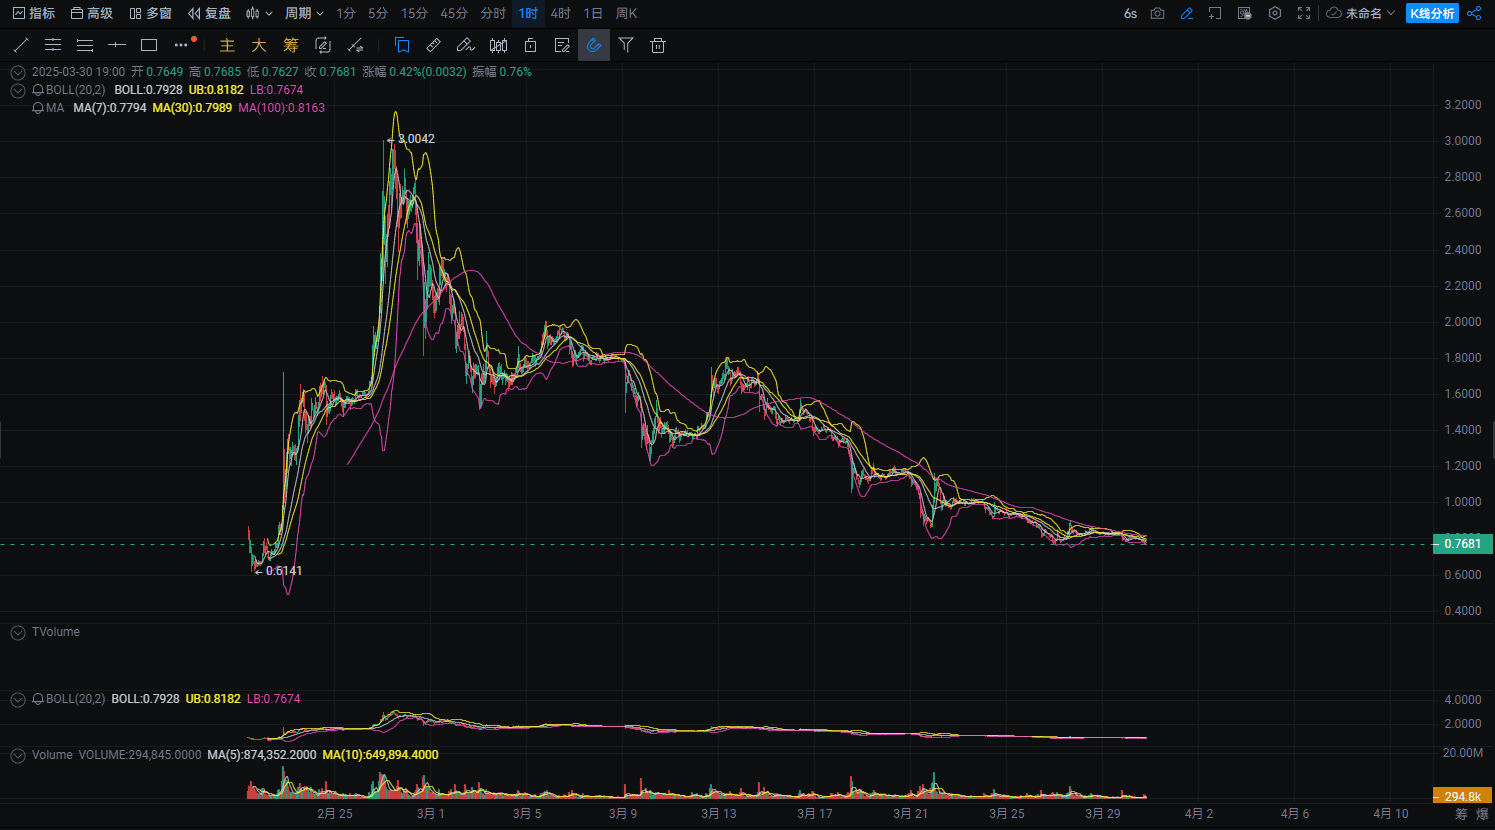The height and width of the screenshot is (830, 1495).
Task: Delete drawings with the trash icon
Action: point(658,45)
